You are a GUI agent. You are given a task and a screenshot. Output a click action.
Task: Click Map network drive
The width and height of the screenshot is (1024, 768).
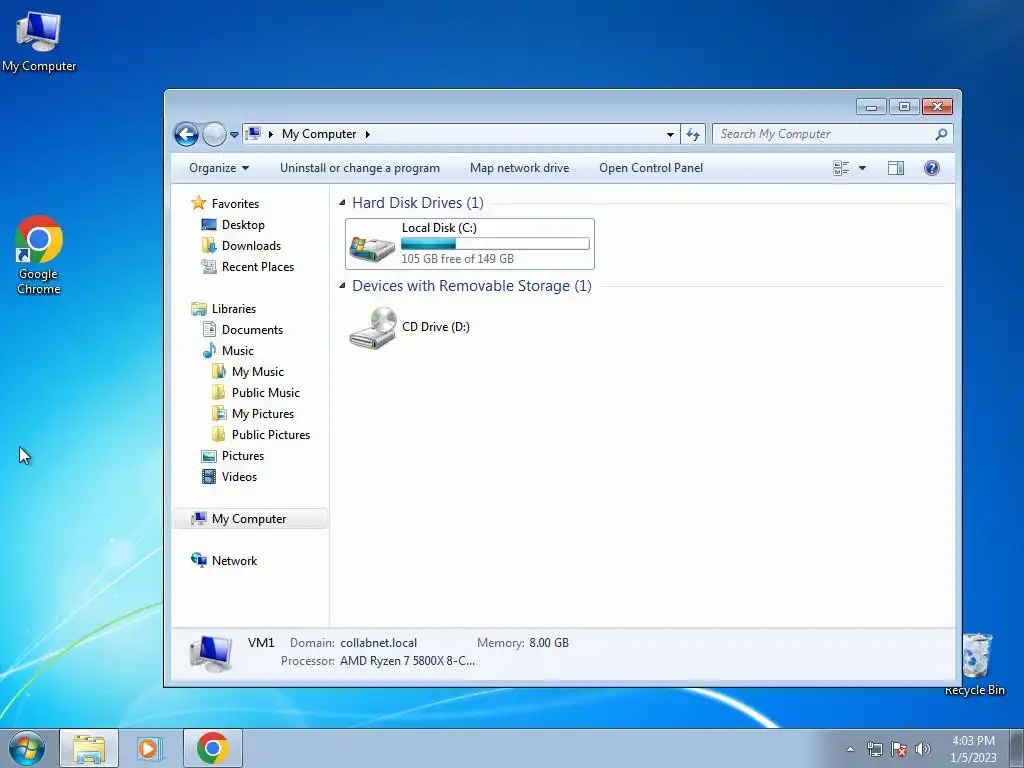tap(520, 168)
